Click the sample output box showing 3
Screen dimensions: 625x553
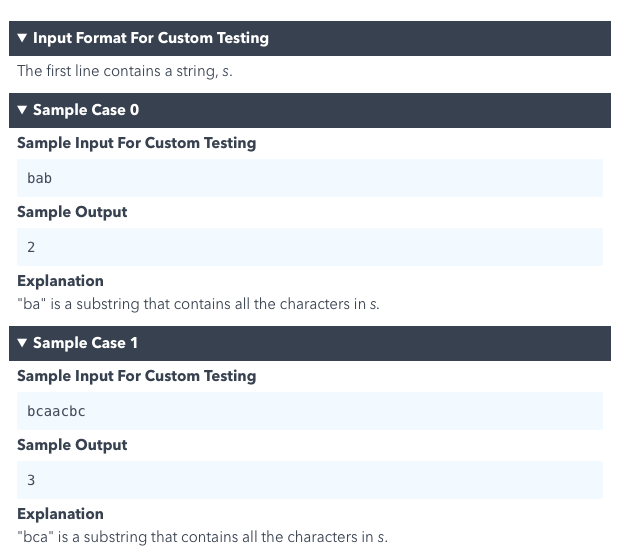pos(310,480)
